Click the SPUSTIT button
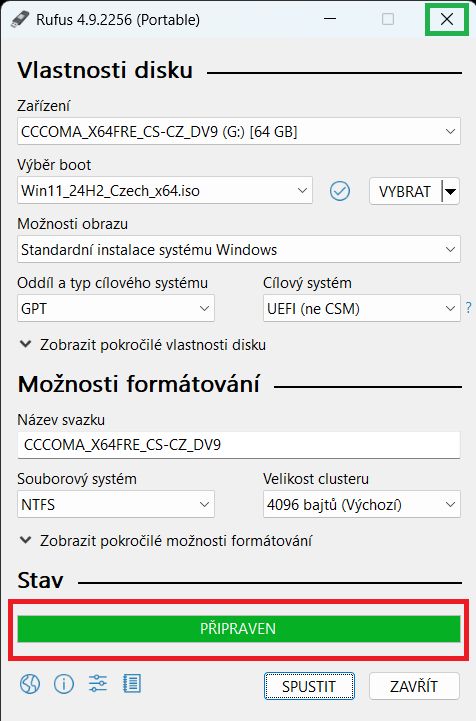 click(309, 686)
